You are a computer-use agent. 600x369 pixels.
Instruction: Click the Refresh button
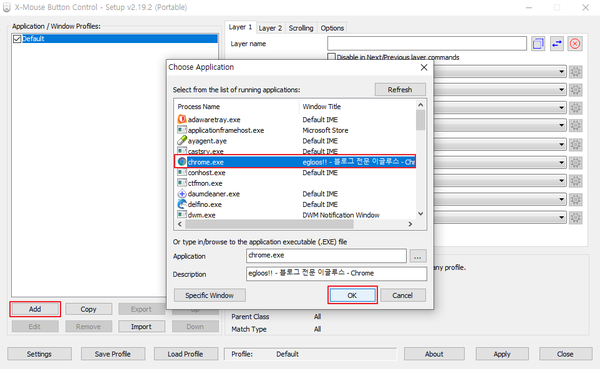pos(400,90)
